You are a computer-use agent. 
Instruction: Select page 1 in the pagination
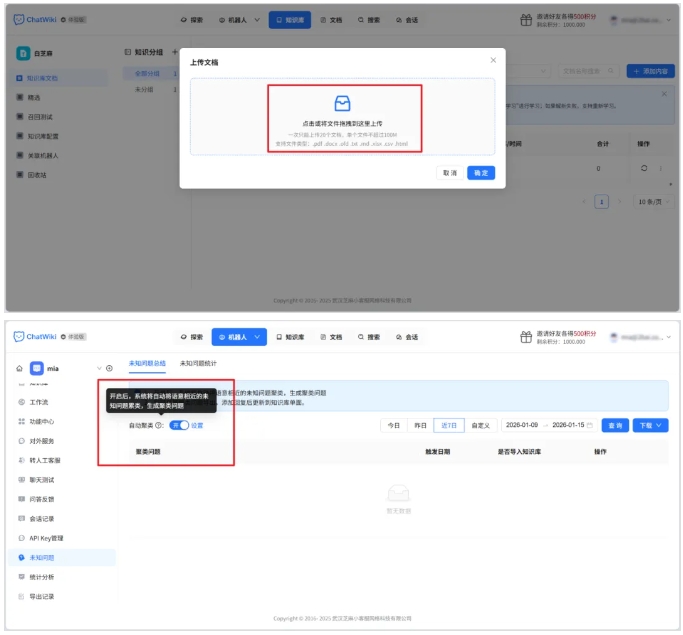click(602, 202)
